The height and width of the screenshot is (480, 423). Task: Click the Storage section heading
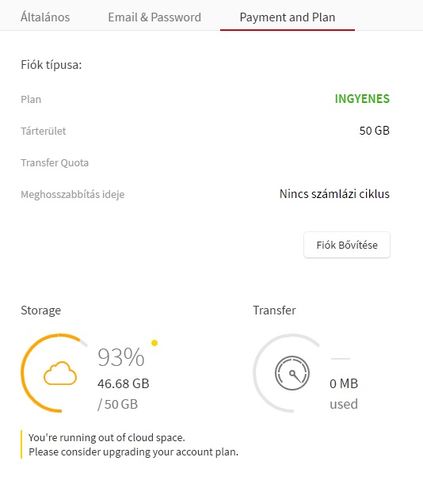[x=41, y=310]
